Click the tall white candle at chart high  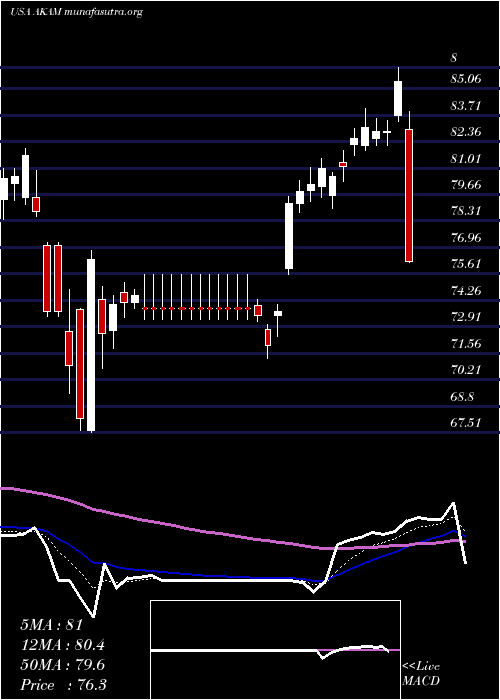398,98
